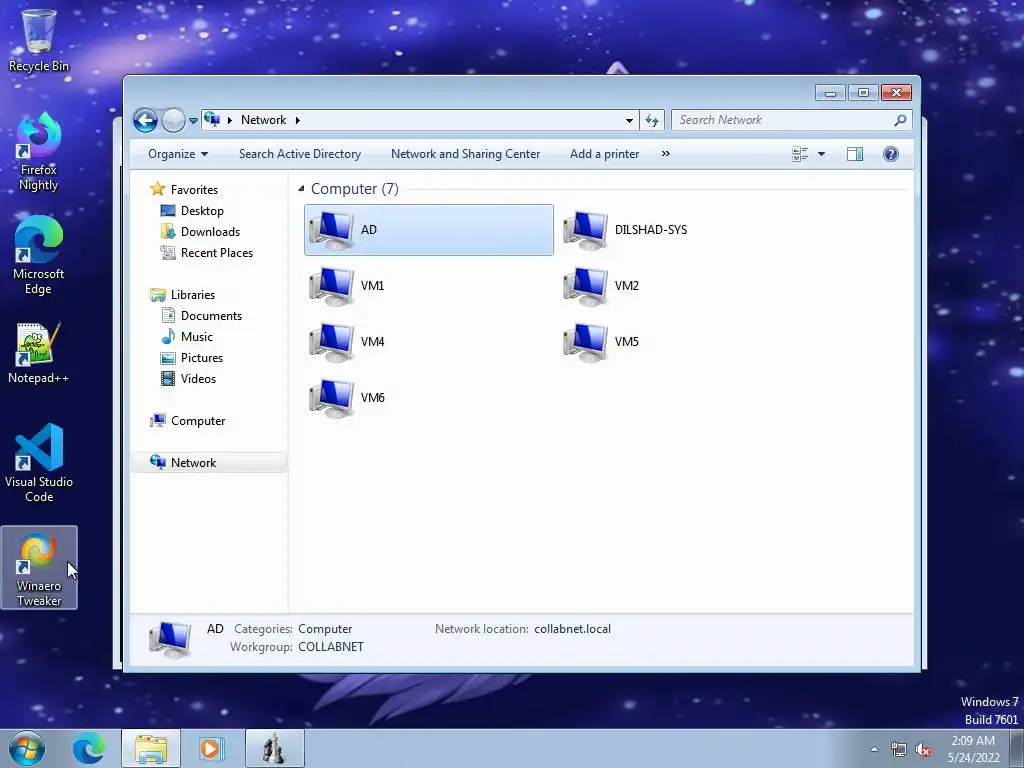The image size is (1024, 768).
Task: Select Visual Studio Code shortcut
Action: click(x=39, y=463)
